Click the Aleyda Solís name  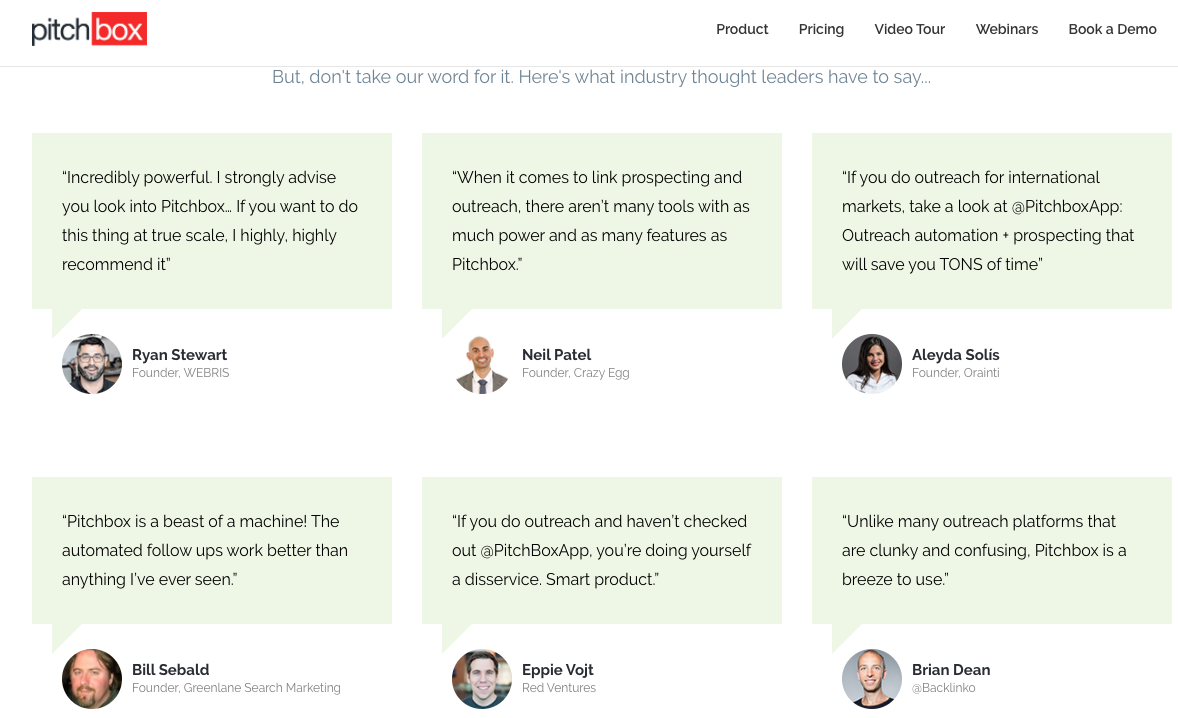956,354
